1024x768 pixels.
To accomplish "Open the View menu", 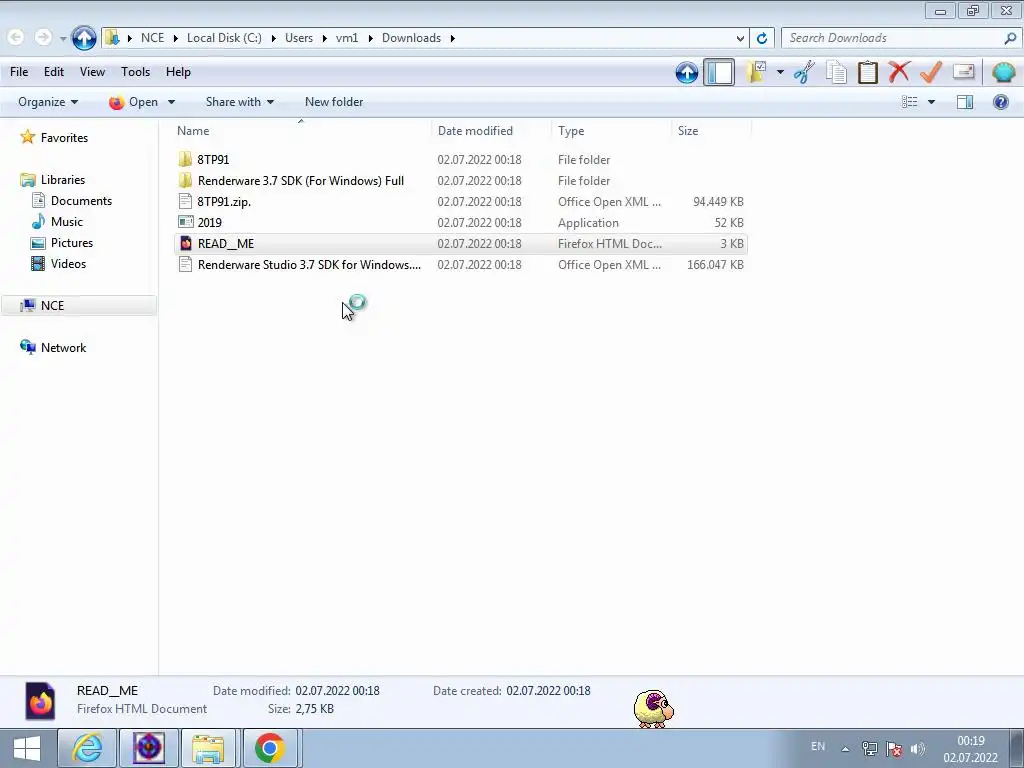I will click(92, 72).
